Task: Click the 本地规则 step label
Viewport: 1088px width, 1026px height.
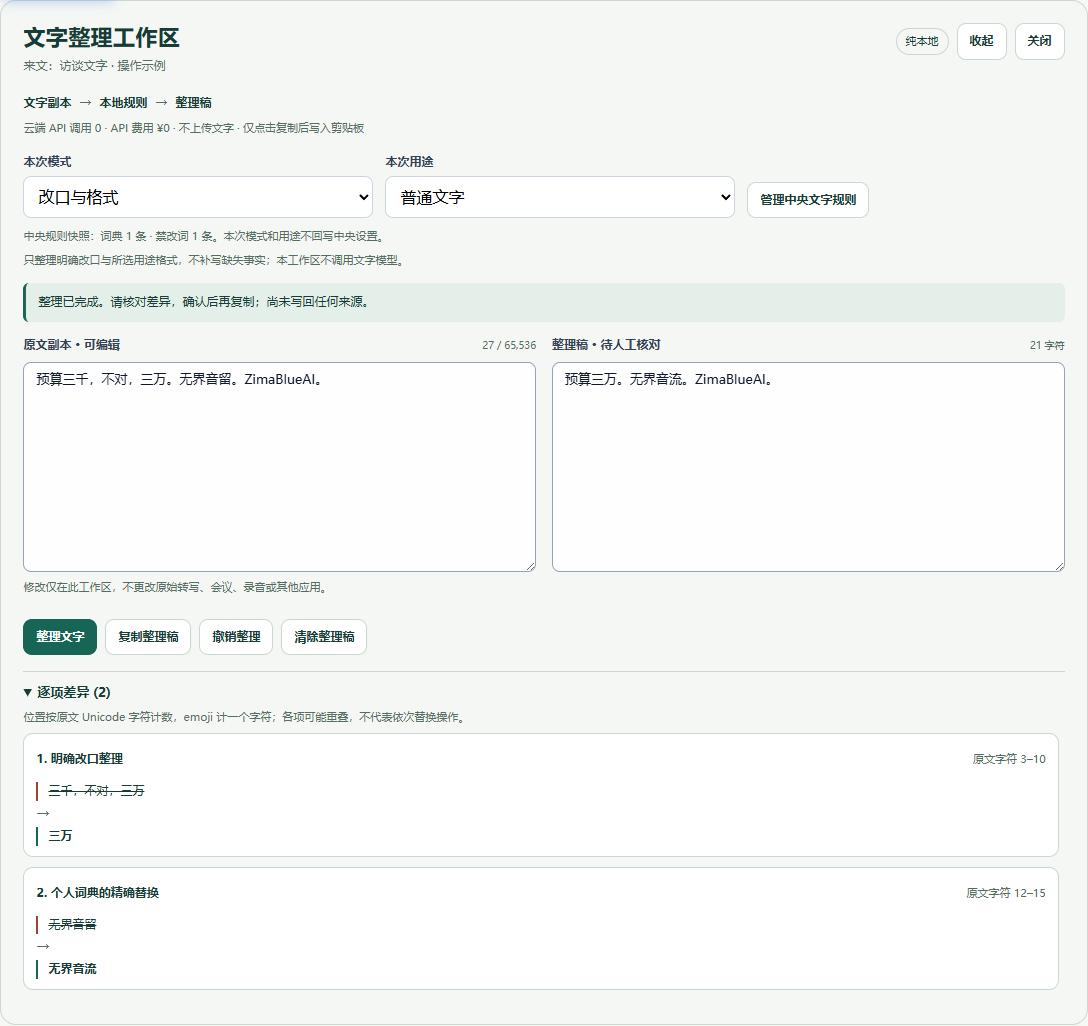Action: click(124, 103)
